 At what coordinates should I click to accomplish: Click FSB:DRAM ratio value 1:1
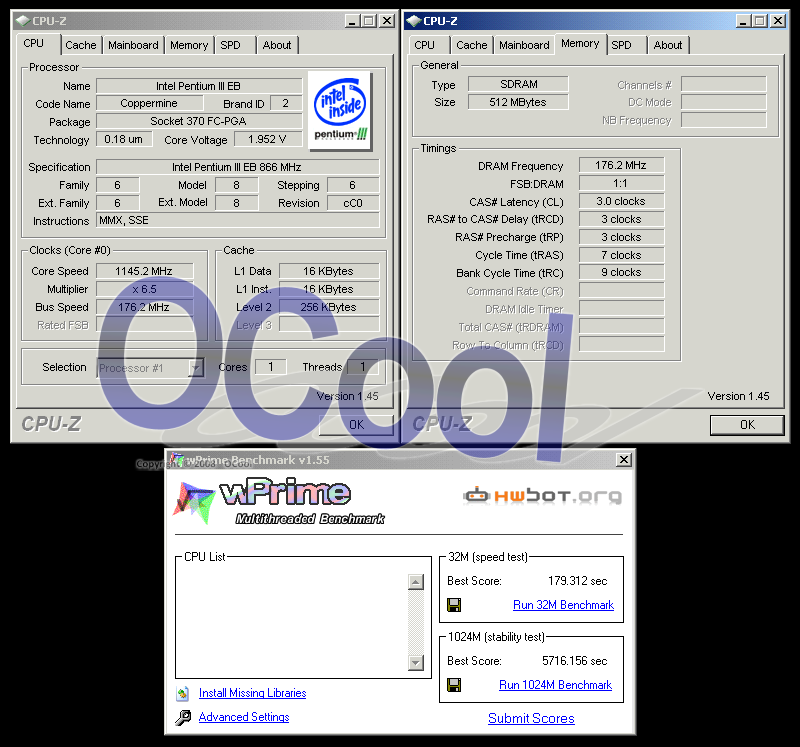[x=621, y=183]
